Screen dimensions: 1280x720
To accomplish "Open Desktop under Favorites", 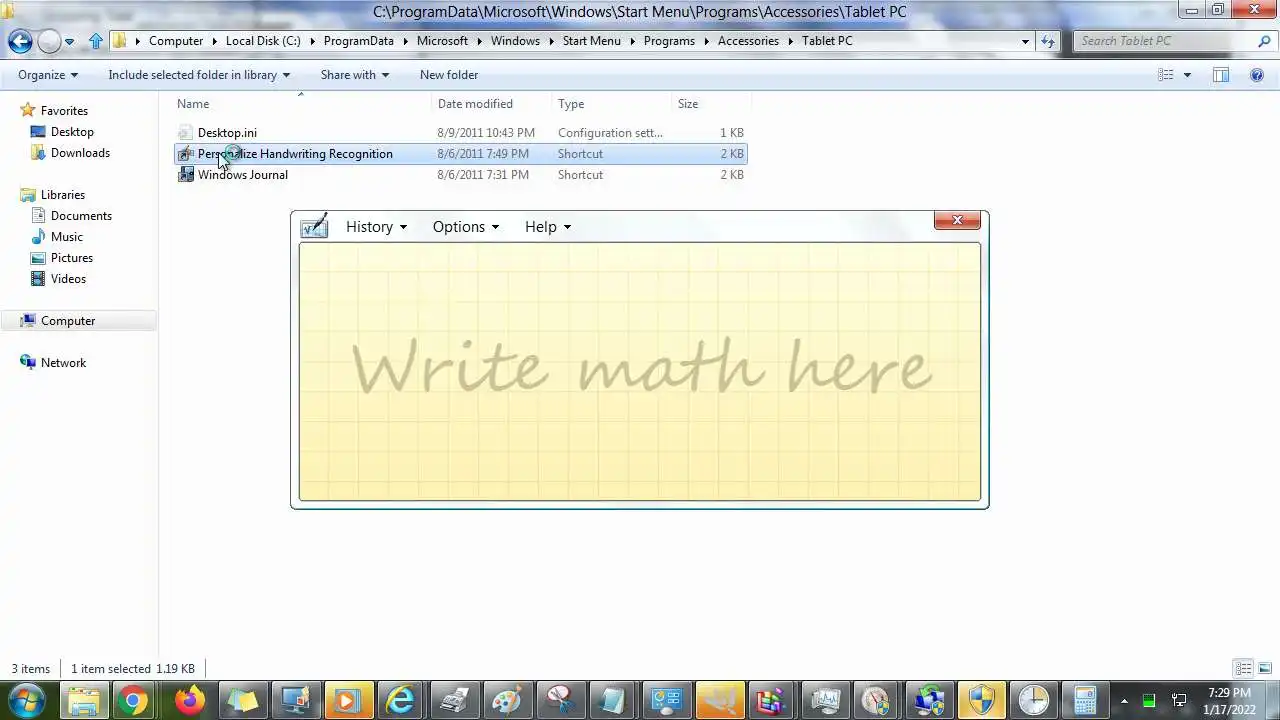I will pyautogui.click(x=72, y=132).
